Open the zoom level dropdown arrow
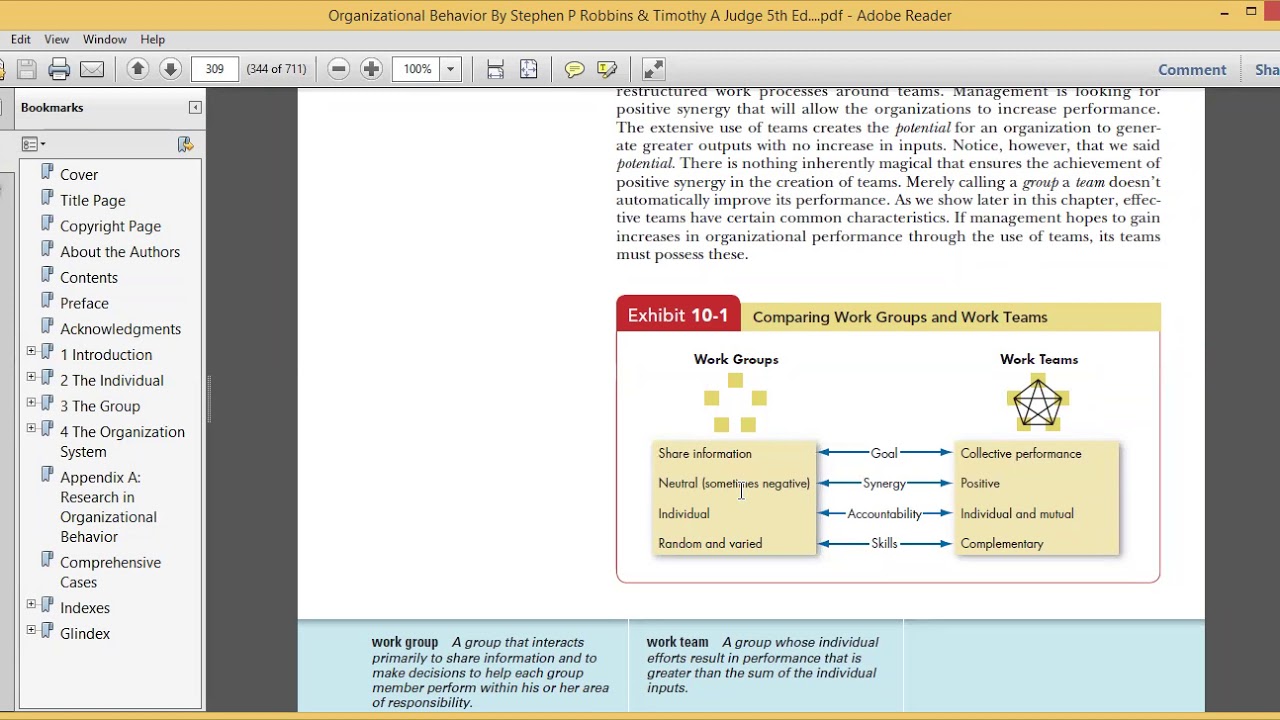The width and height of the screenshot is (1280, 720). [450, 69]
